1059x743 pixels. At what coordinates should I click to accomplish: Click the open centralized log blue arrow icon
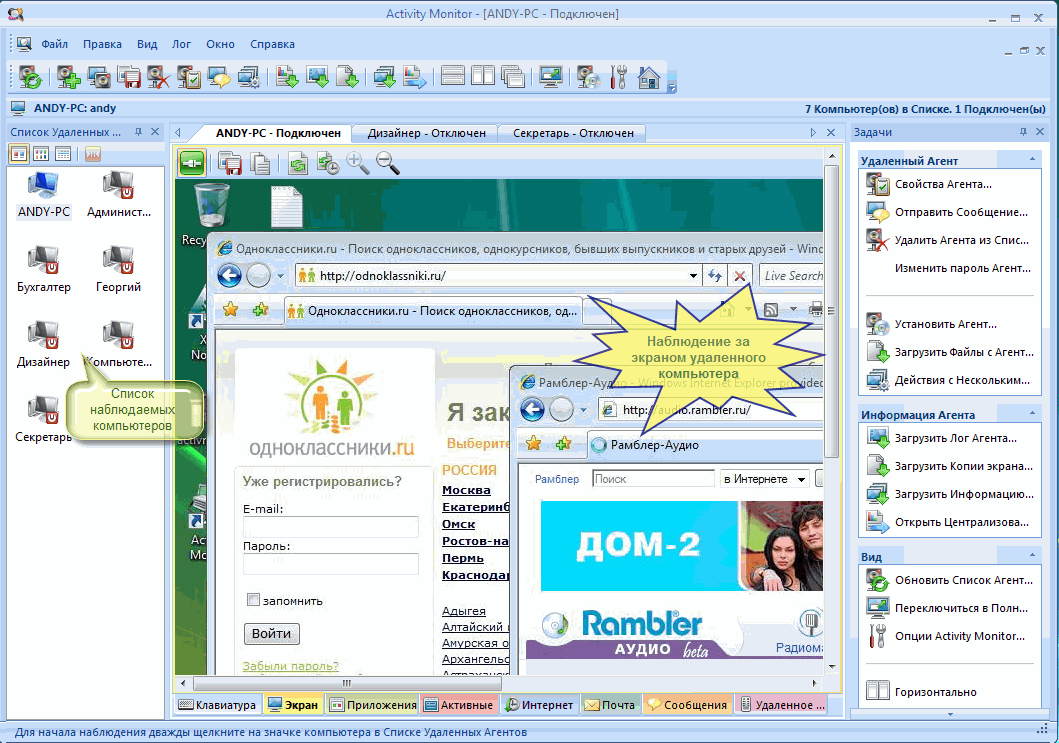pos(415,77)
